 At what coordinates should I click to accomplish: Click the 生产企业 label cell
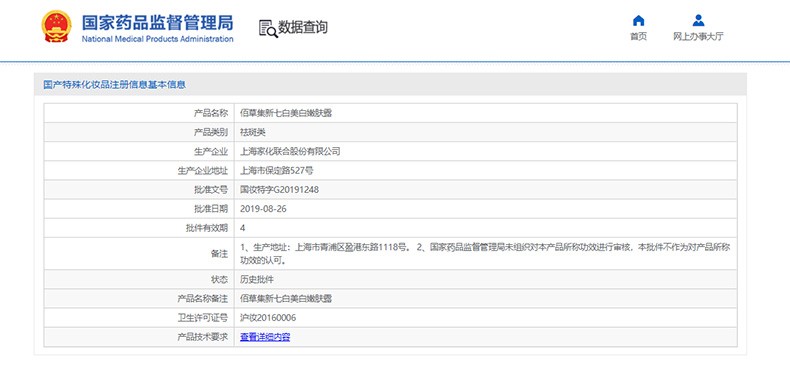(x=139, y=151)
